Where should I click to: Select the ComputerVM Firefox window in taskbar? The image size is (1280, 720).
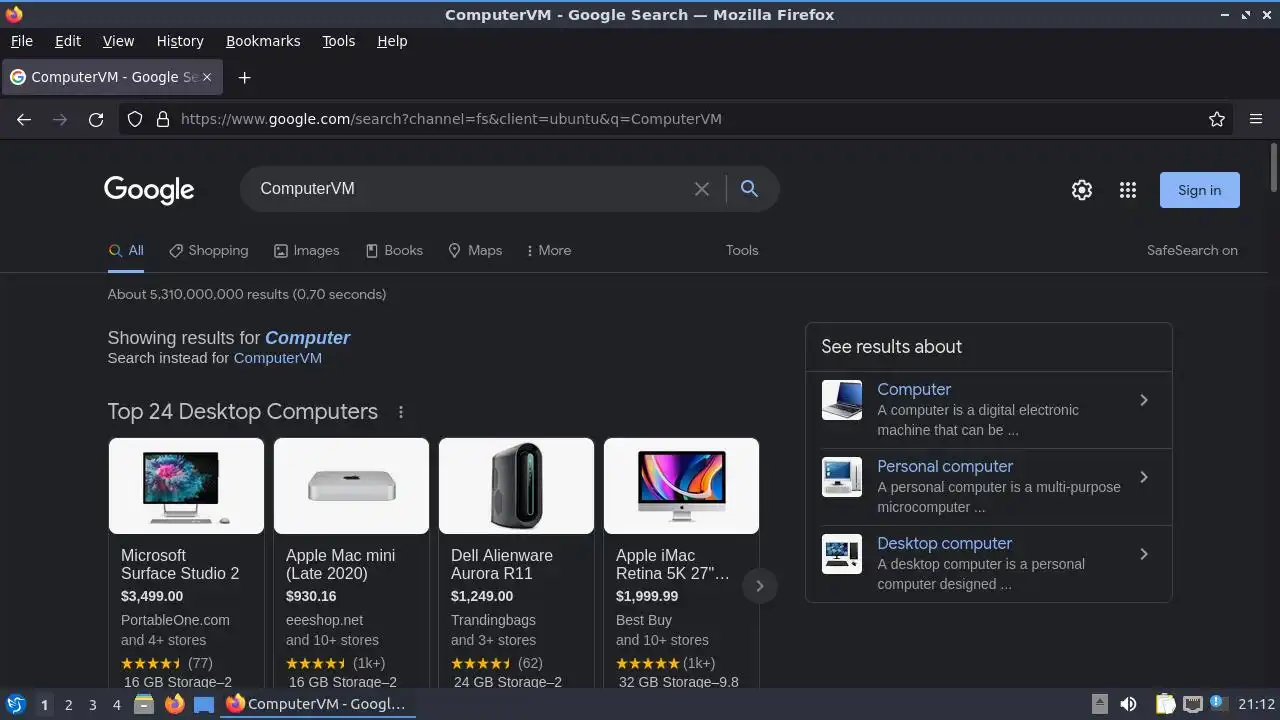(316, 705)
